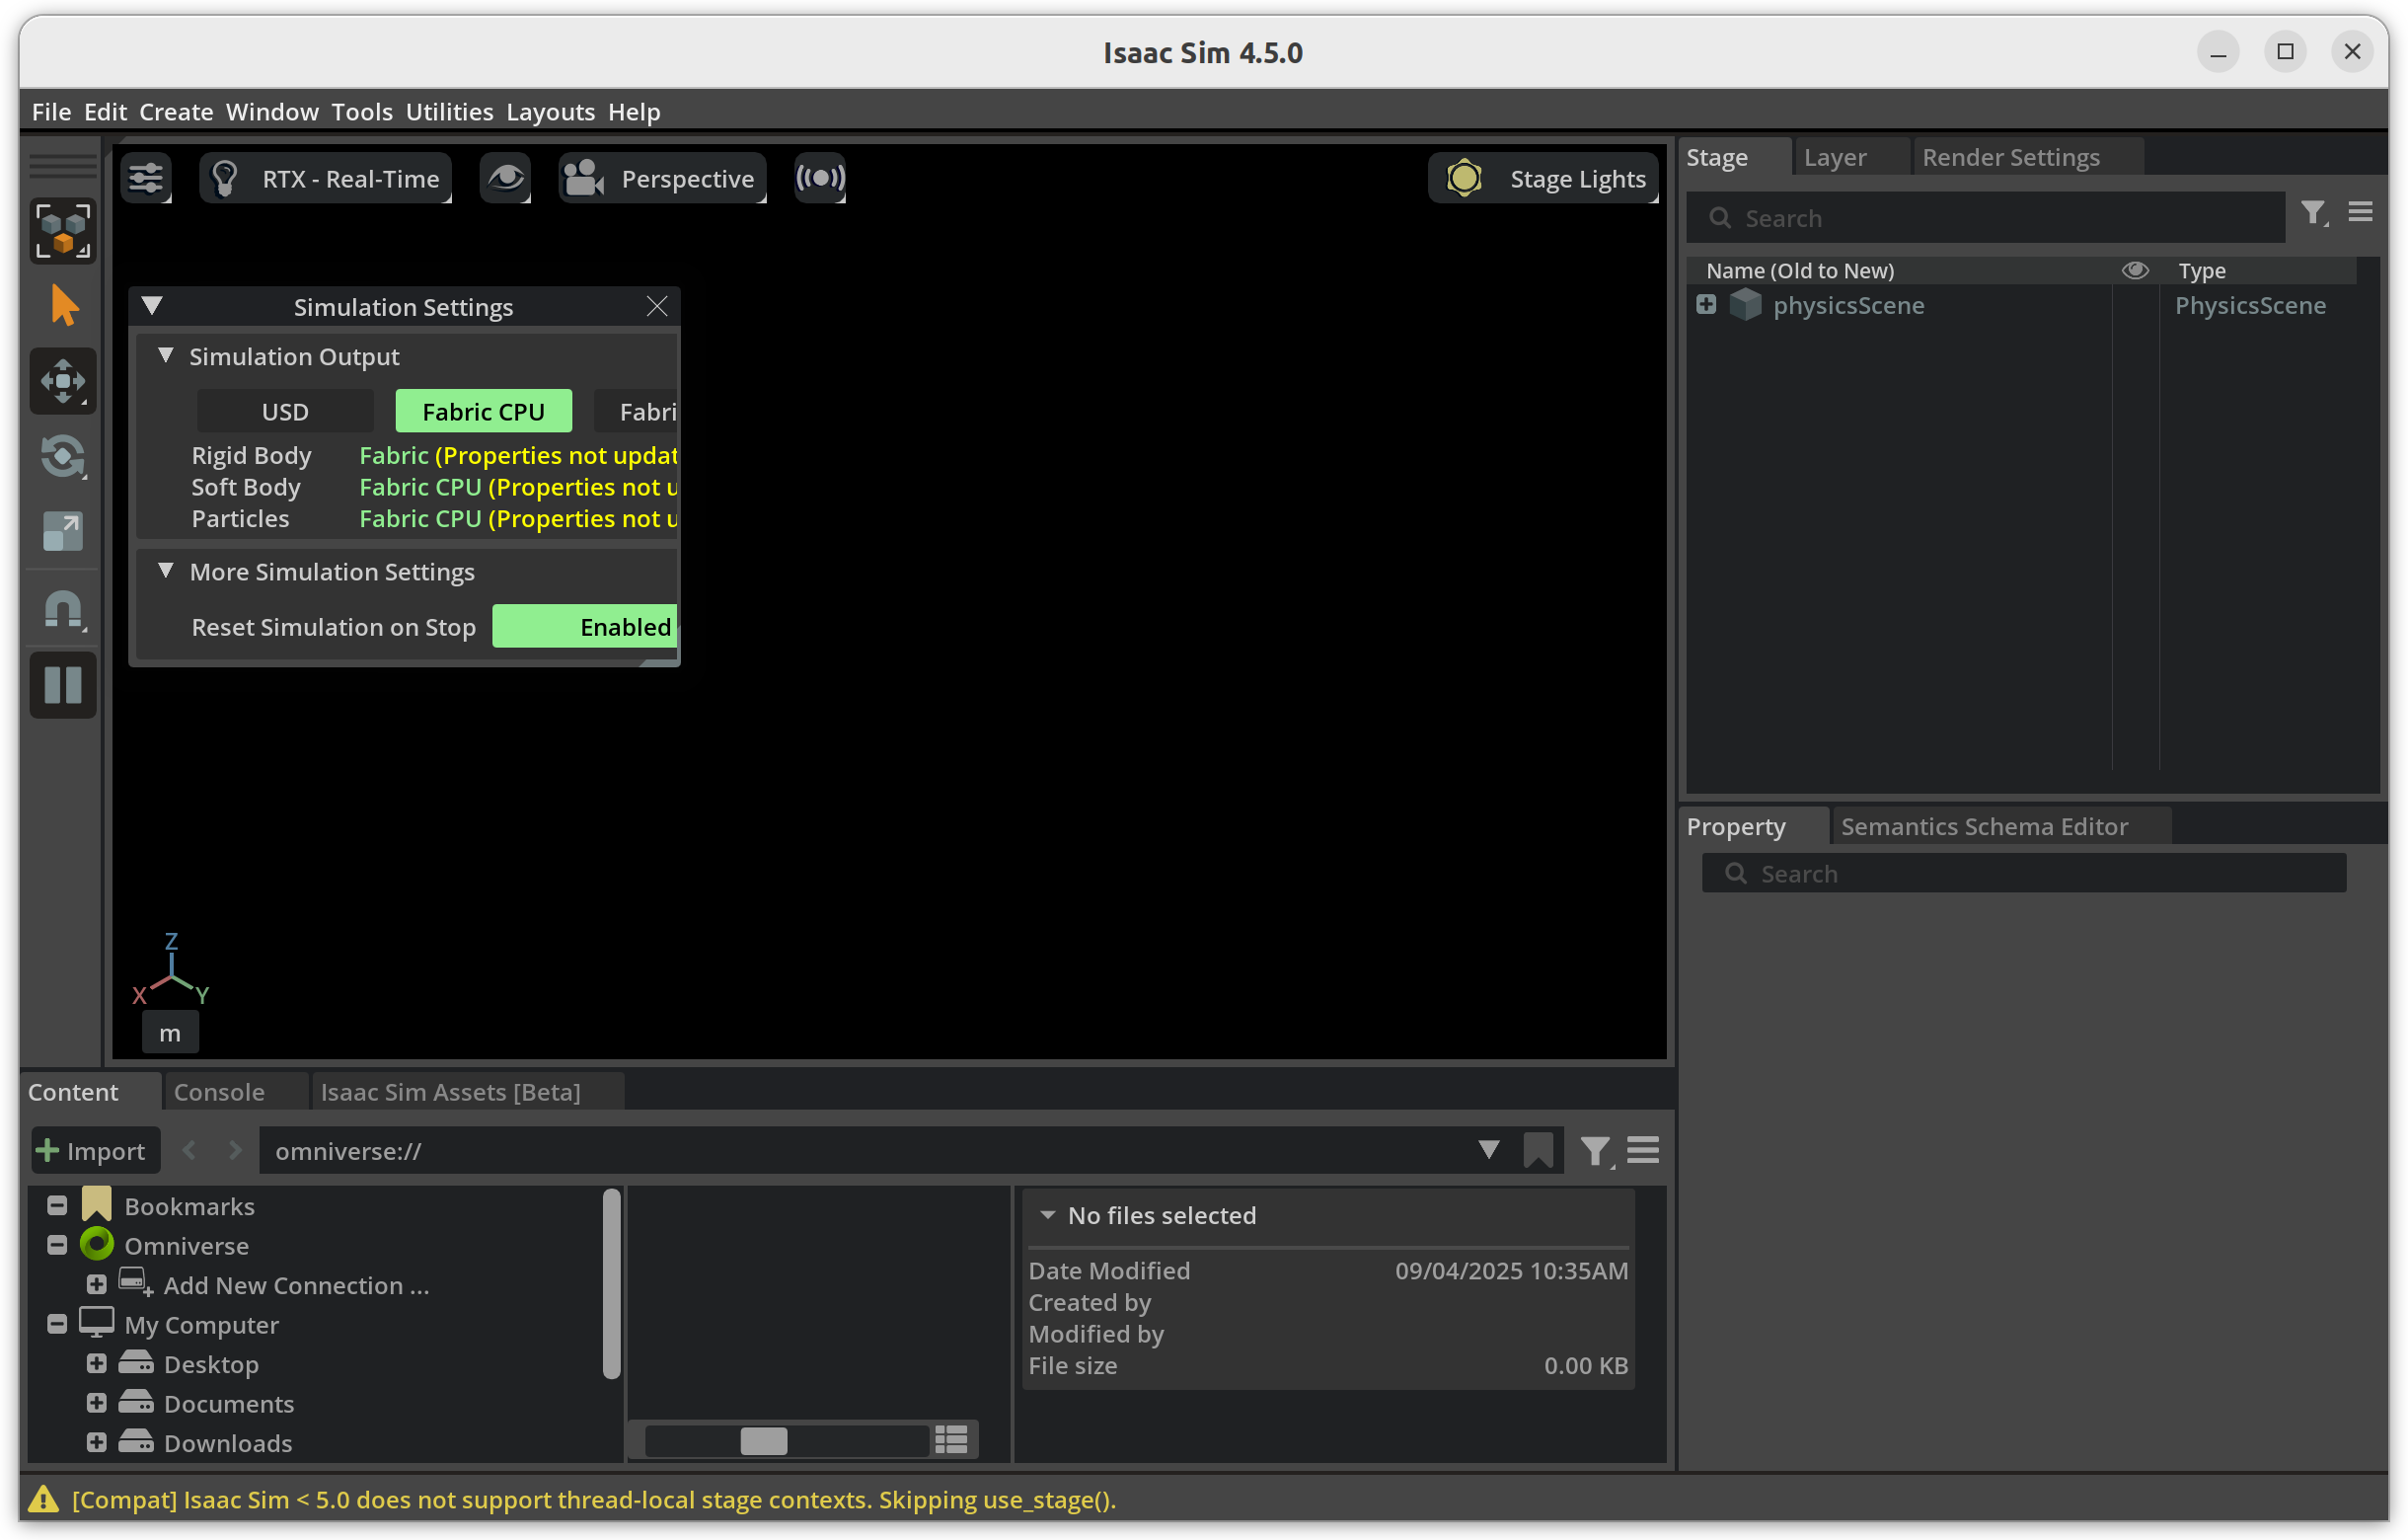Select the physicsScene prim row

(x=2020, y=305)
